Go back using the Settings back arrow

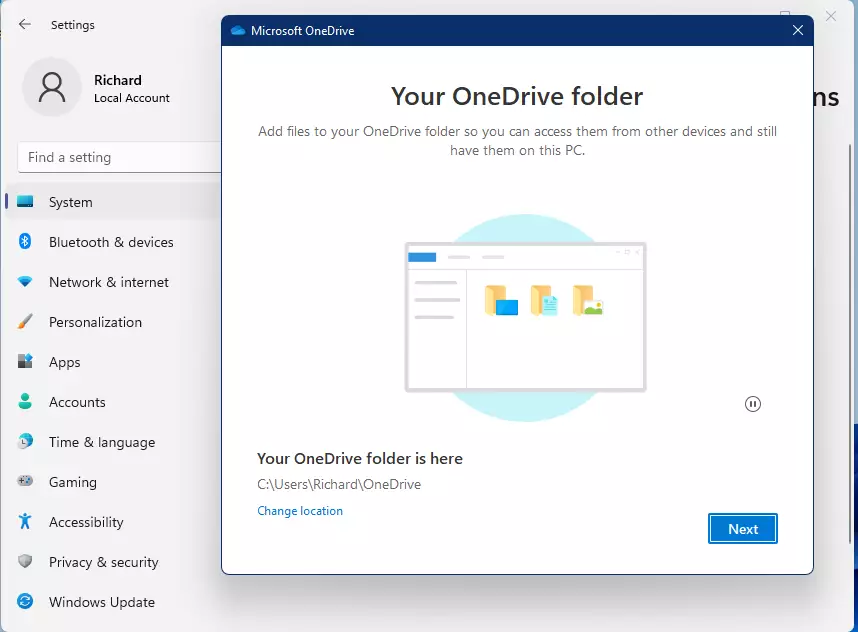click(x=25, y=25)
